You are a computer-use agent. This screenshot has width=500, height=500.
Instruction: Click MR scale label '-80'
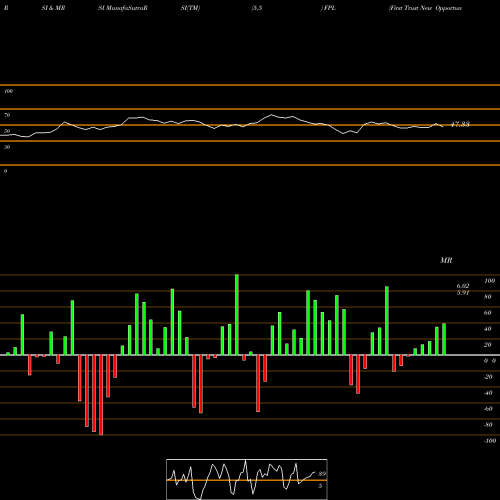[x=488, y=425]
